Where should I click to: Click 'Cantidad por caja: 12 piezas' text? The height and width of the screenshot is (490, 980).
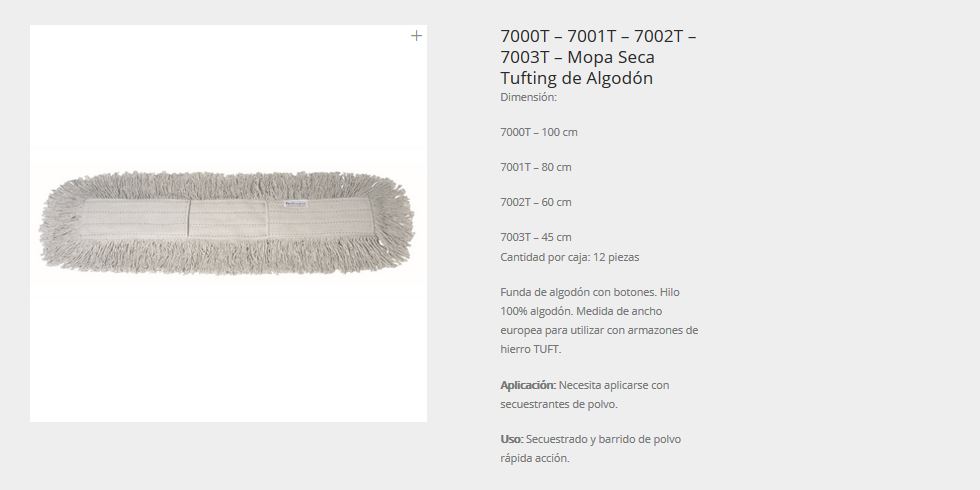pos(569,257)
